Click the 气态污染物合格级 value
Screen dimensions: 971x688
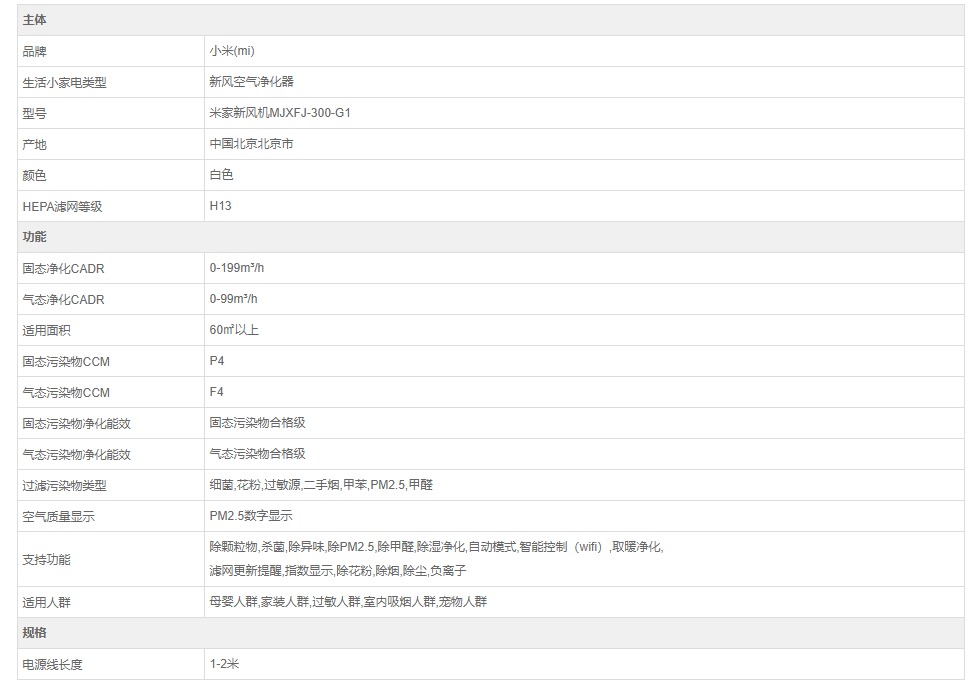coord(257,454)
